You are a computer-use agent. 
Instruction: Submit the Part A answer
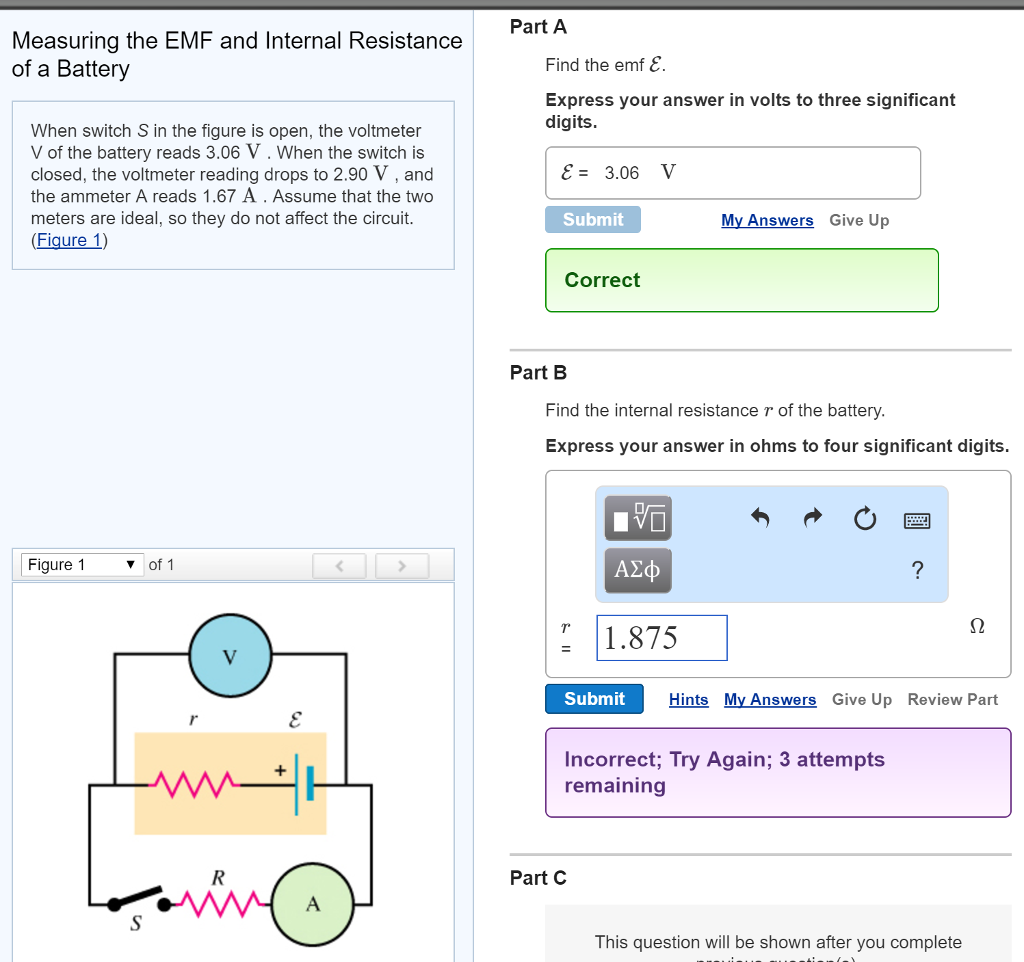pyautogui.click(x=592, y=218)
